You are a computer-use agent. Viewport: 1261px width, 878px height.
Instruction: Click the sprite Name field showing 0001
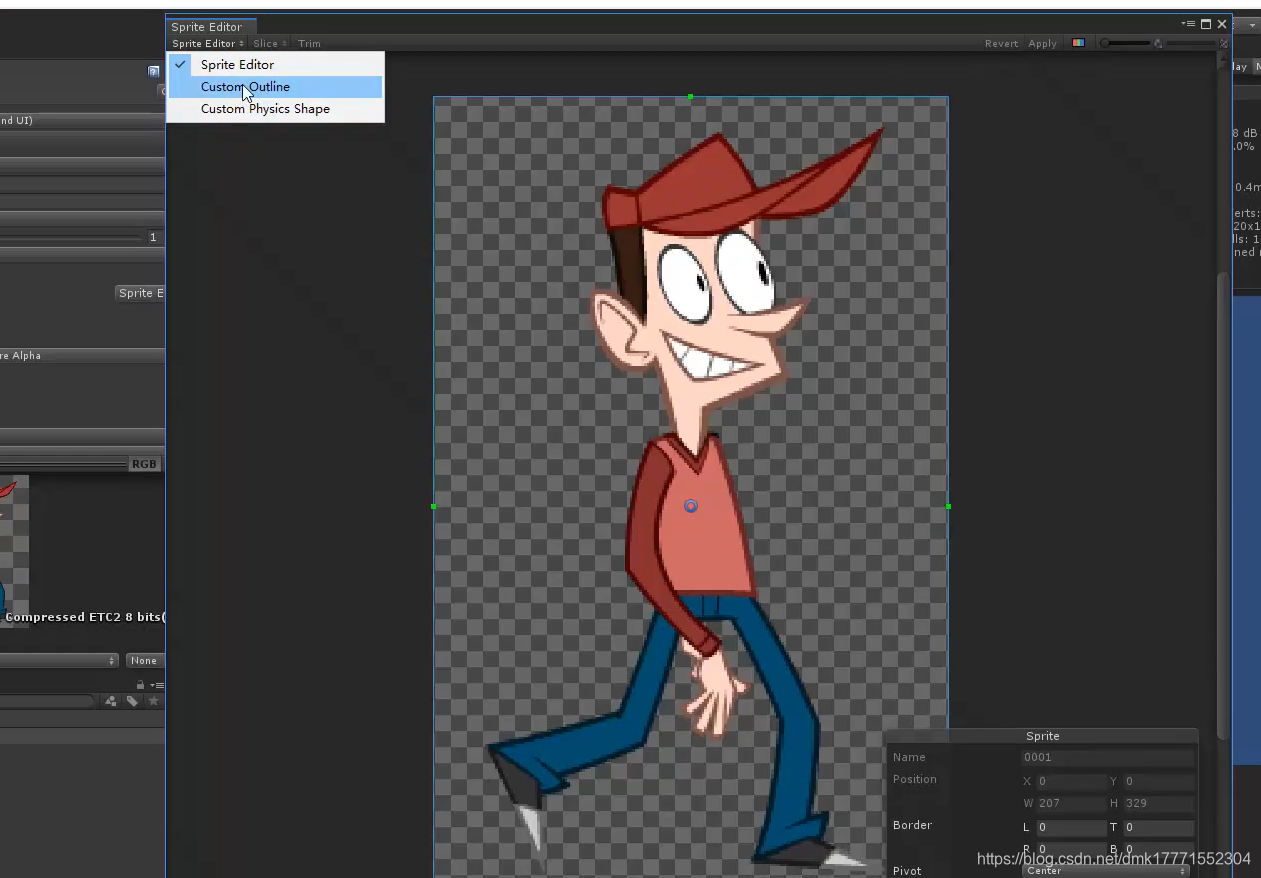[1108, 757]
